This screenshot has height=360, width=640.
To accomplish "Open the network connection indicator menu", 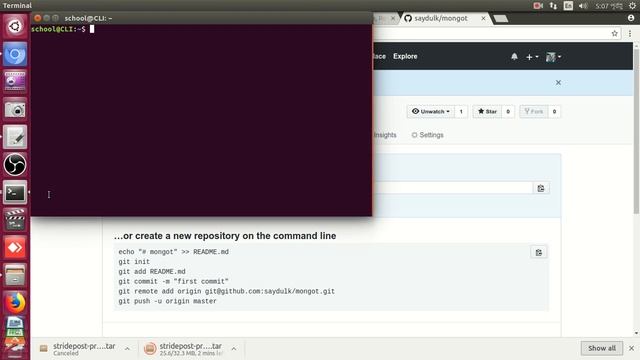I will (553, 6).
